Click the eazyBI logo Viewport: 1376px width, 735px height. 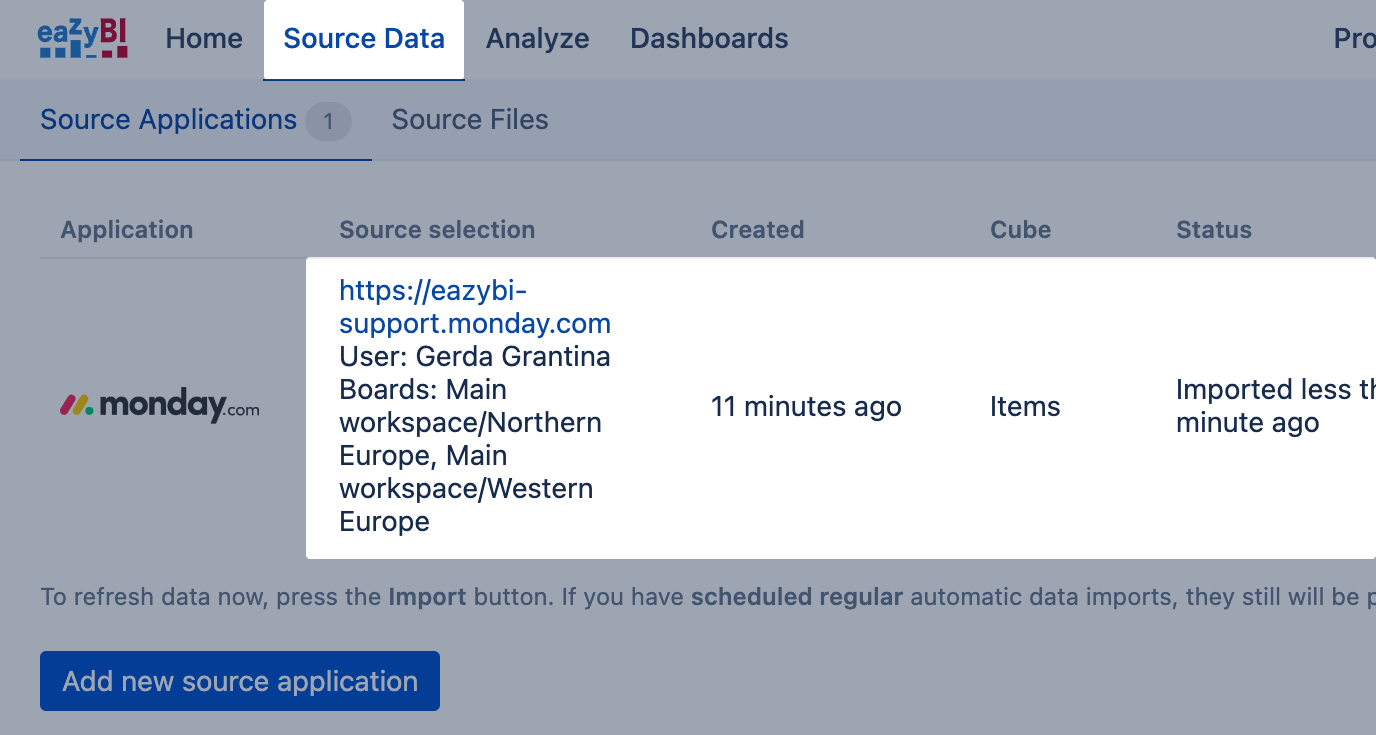[x=83, y=39]
